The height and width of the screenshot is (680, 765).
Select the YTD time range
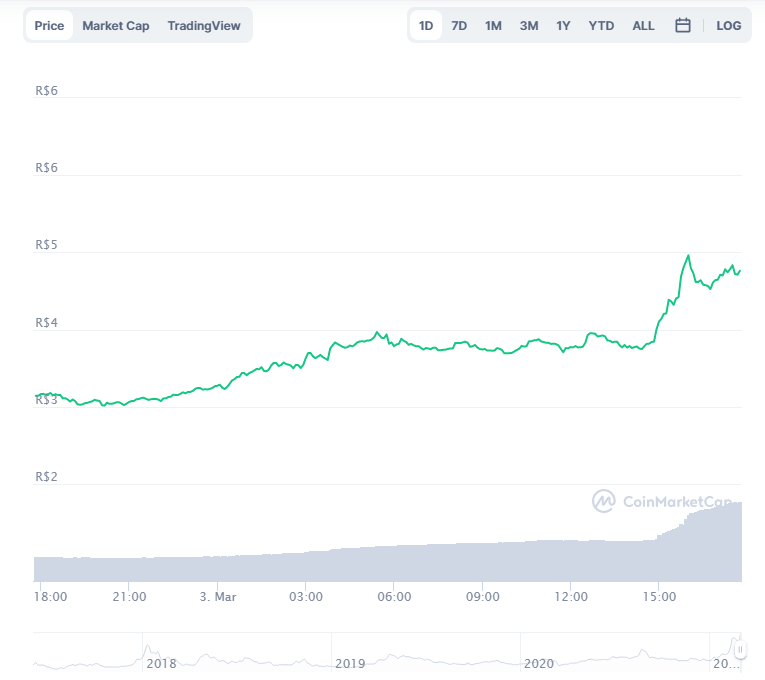click(601, 25)
